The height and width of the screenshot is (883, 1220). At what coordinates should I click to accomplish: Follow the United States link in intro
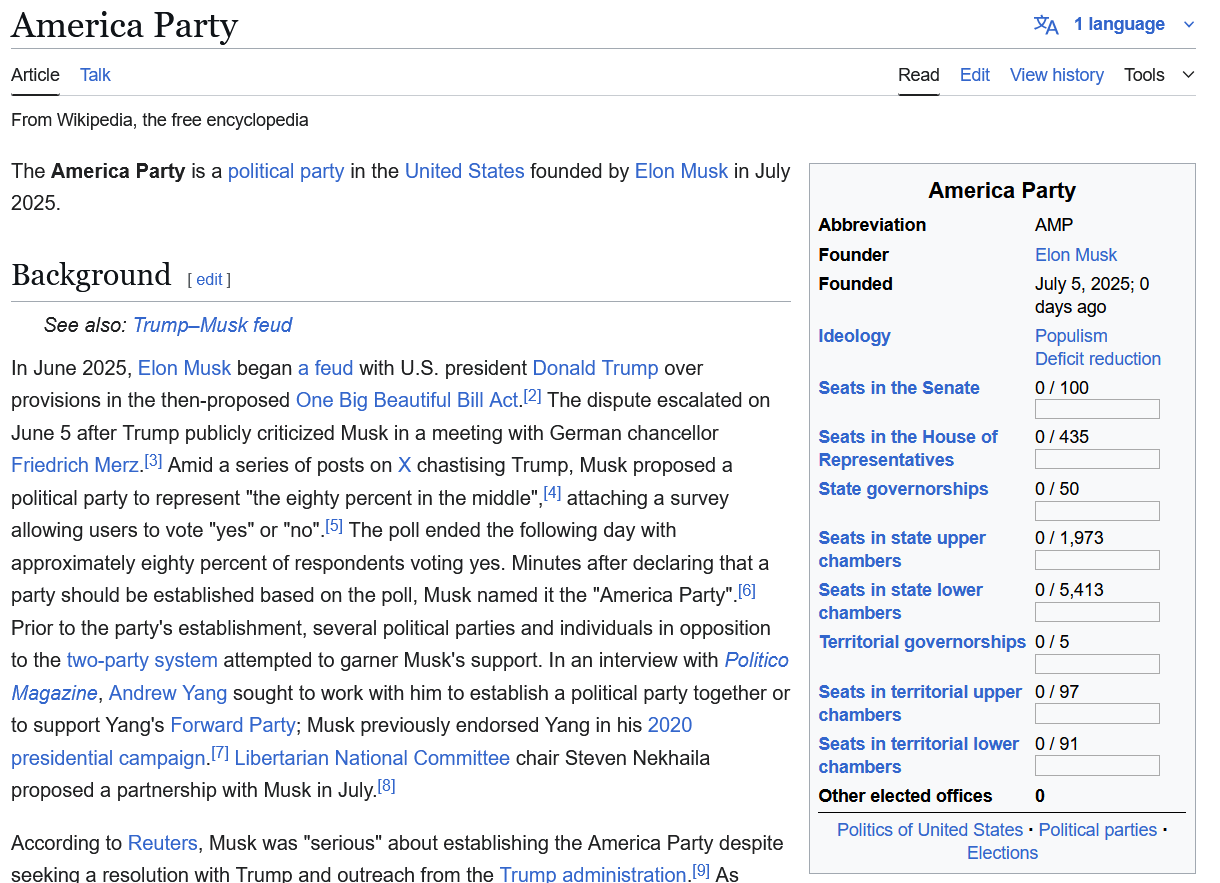point(464,171)
